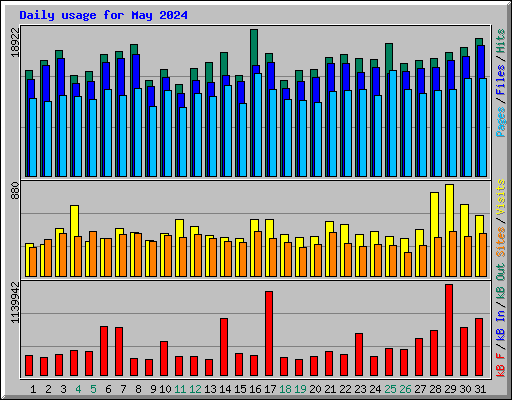This screenshot has height=400, width=512.
Task: Click the yellow Visits bar for day 29
Action: [x=449, y=208]
